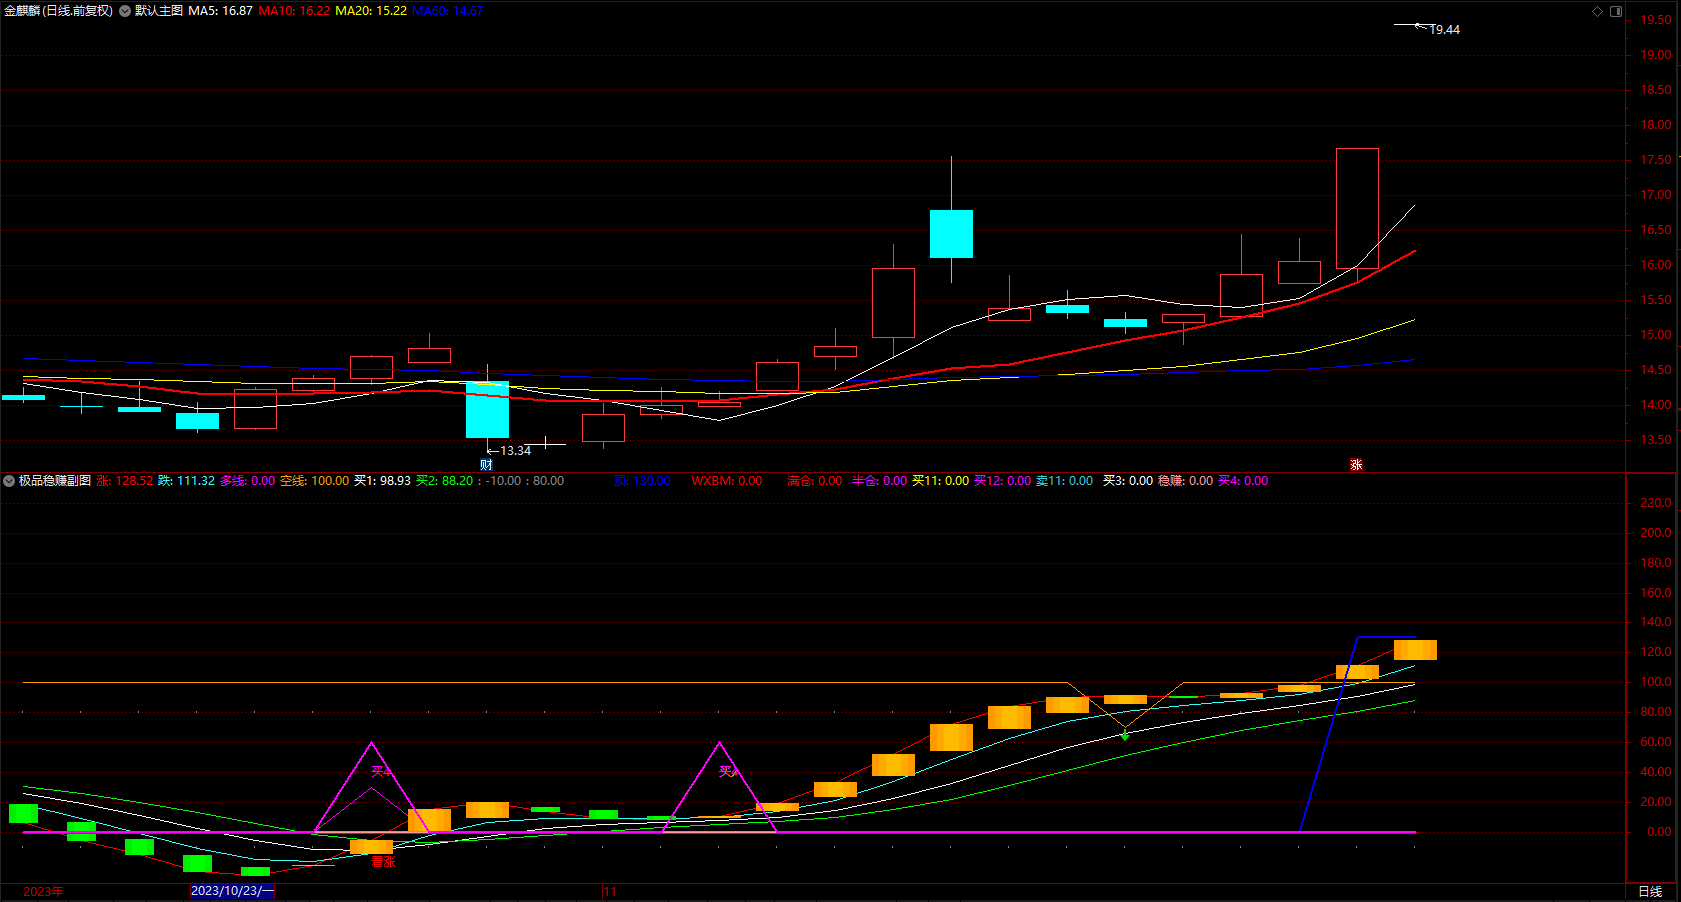This screenshot has height=902, width=1681.
Task: Click the 19.44 high price label
Action: (x=1444, y=30)
